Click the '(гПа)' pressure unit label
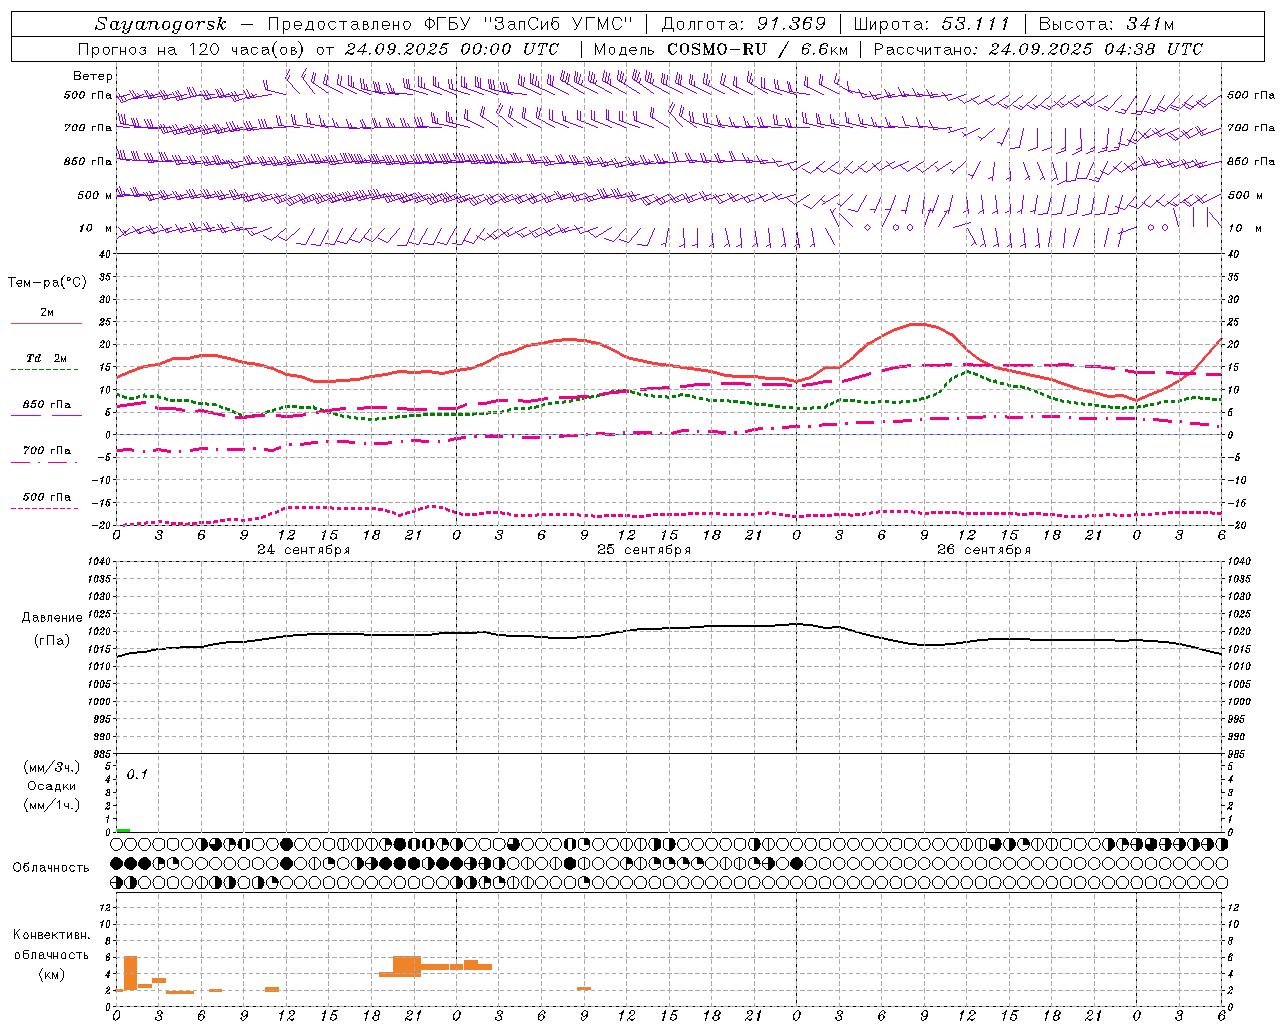The image size is (1280, 1024). pyautogui.click(x=52, y=640)
